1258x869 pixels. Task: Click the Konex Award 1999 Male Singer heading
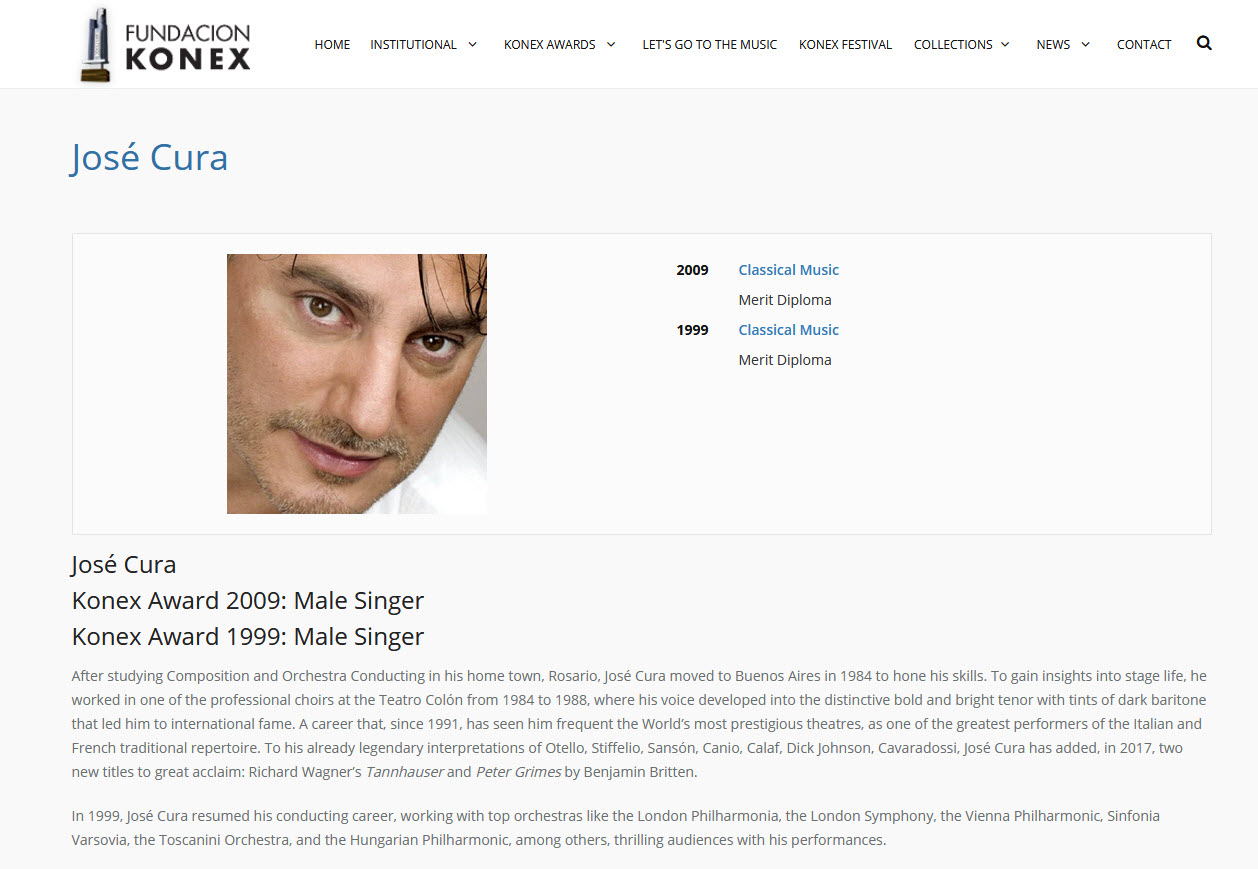pos(248,637)
